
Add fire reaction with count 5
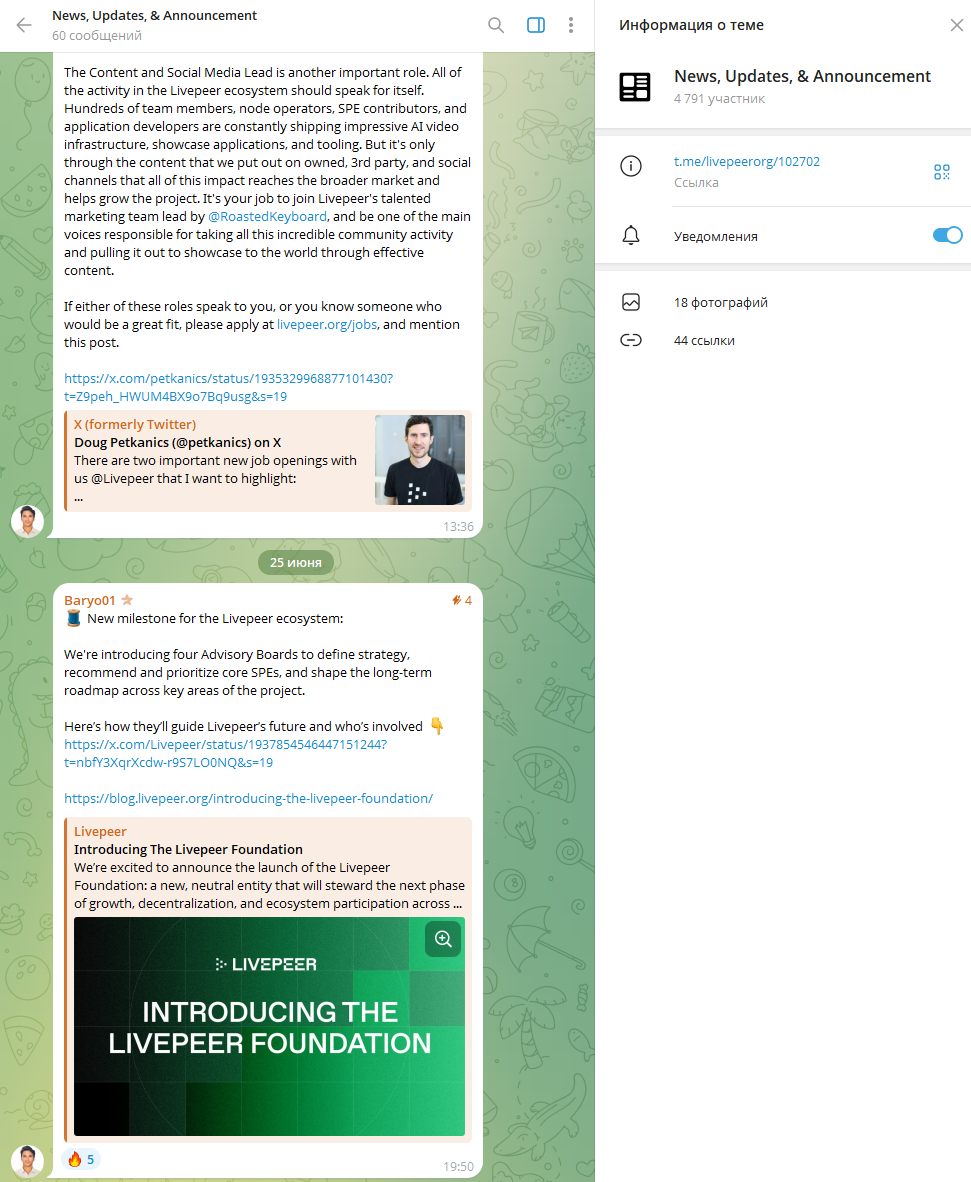pos(81,1159)
